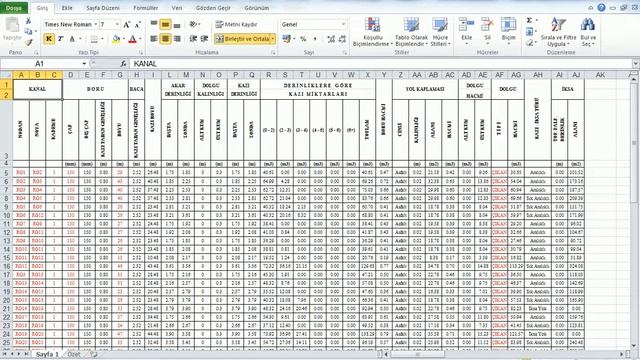640x360 pixels.
Task: Click formula bar containing KANAL
Action: coord(382,64)
